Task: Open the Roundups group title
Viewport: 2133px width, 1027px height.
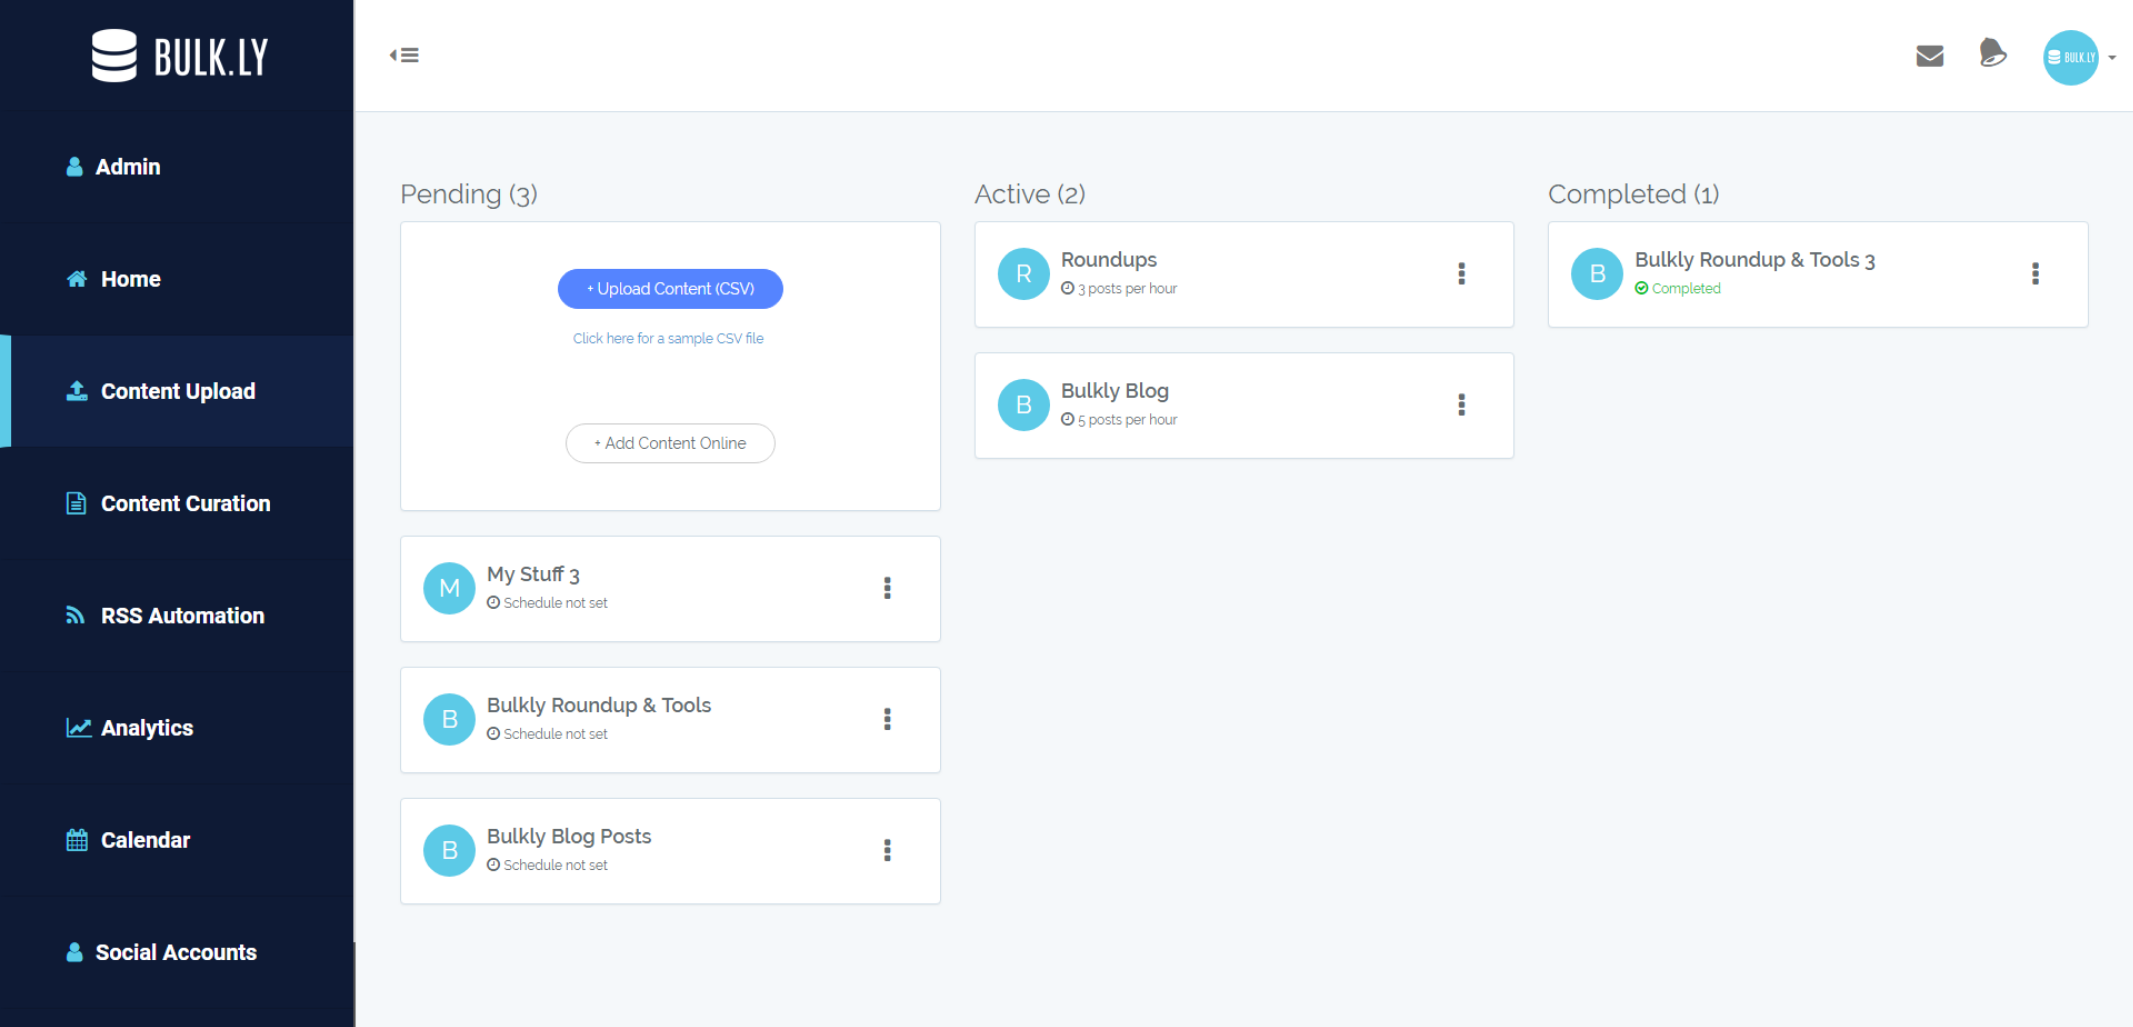Action: [x=1109, y=260]
